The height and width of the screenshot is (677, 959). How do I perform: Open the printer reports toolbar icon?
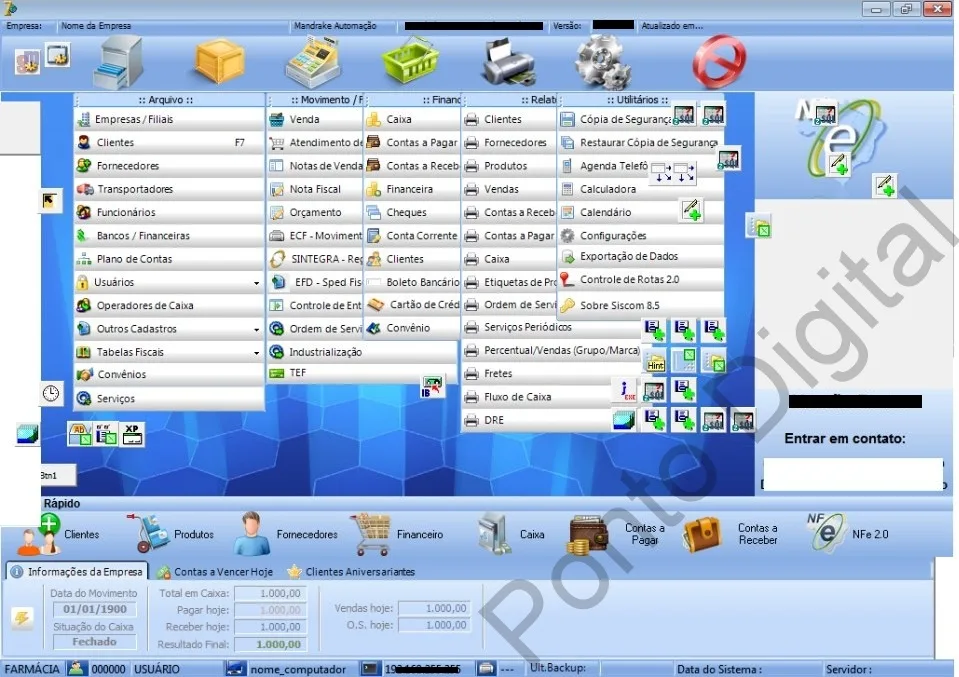509,62
